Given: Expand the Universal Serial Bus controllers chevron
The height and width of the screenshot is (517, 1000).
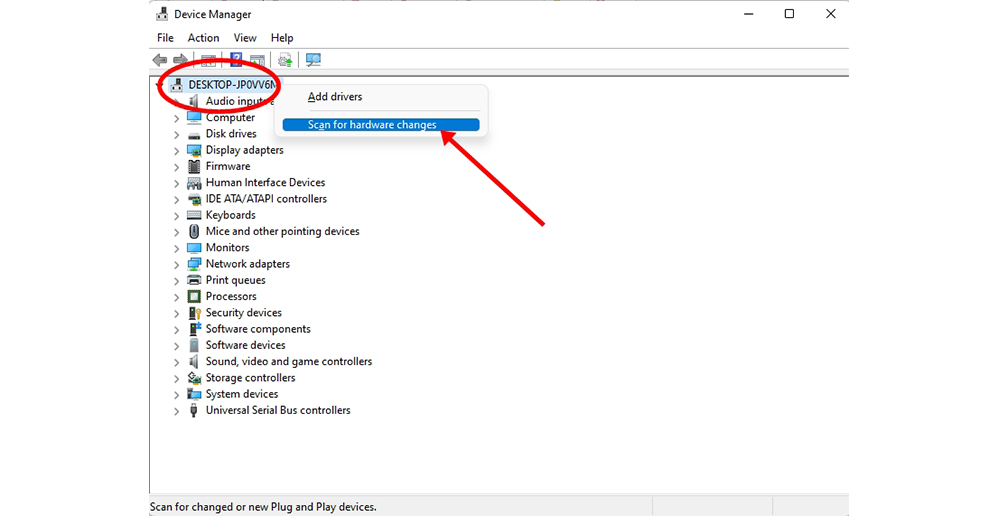Looking at the screenshot, I should (176, 411).
